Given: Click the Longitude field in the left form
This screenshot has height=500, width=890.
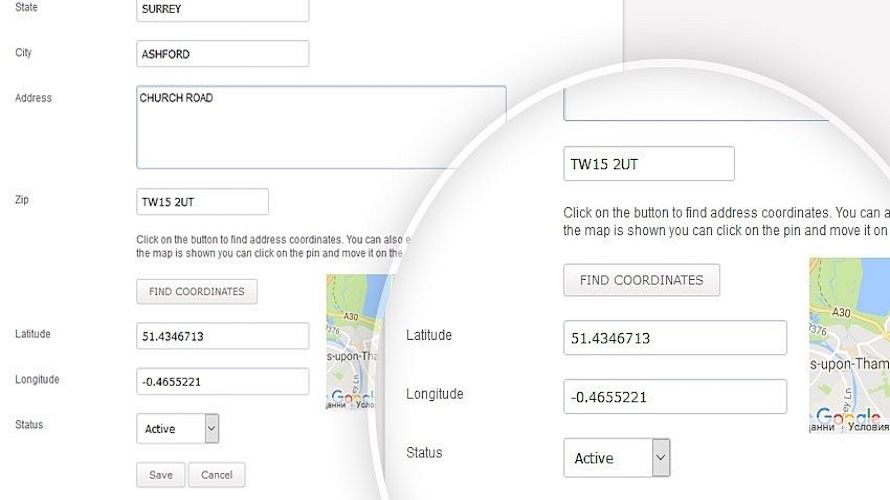Looking at the screenshot, I should click(x=222, y=381).
